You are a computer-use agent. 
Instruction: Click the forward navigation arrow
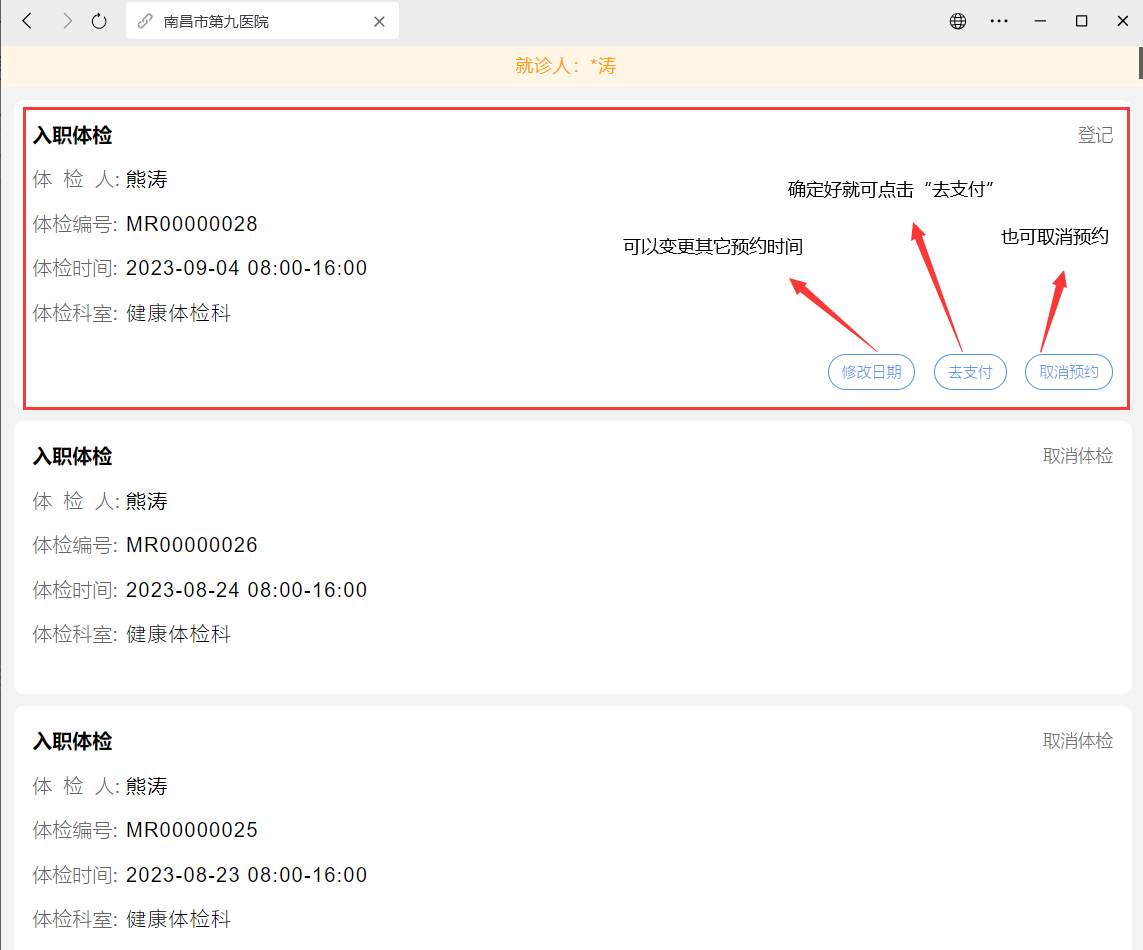67,21
